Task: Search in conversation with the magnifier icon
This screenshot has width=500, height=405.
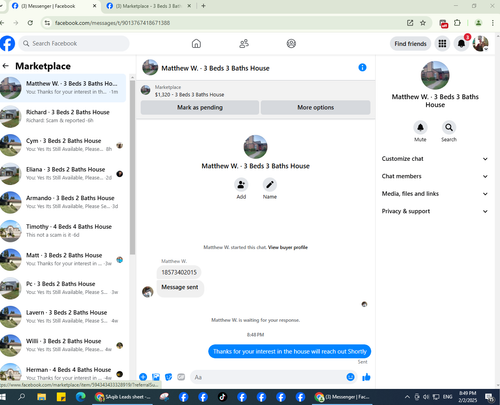Action: [449, 127]
